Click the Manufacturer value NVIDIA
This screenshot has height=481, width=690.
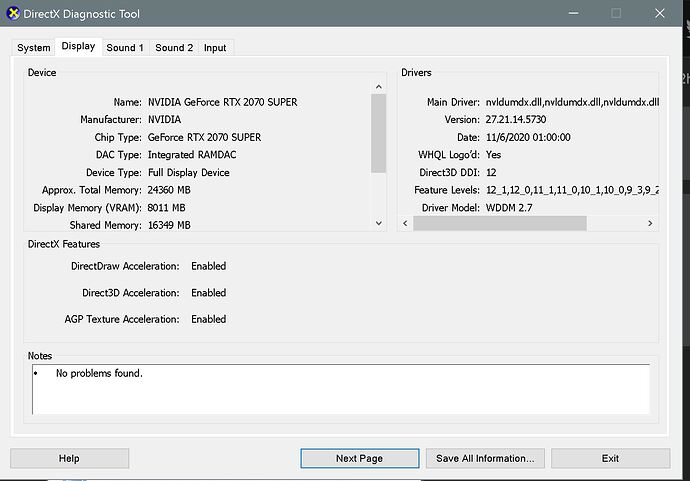pos(165,120)
